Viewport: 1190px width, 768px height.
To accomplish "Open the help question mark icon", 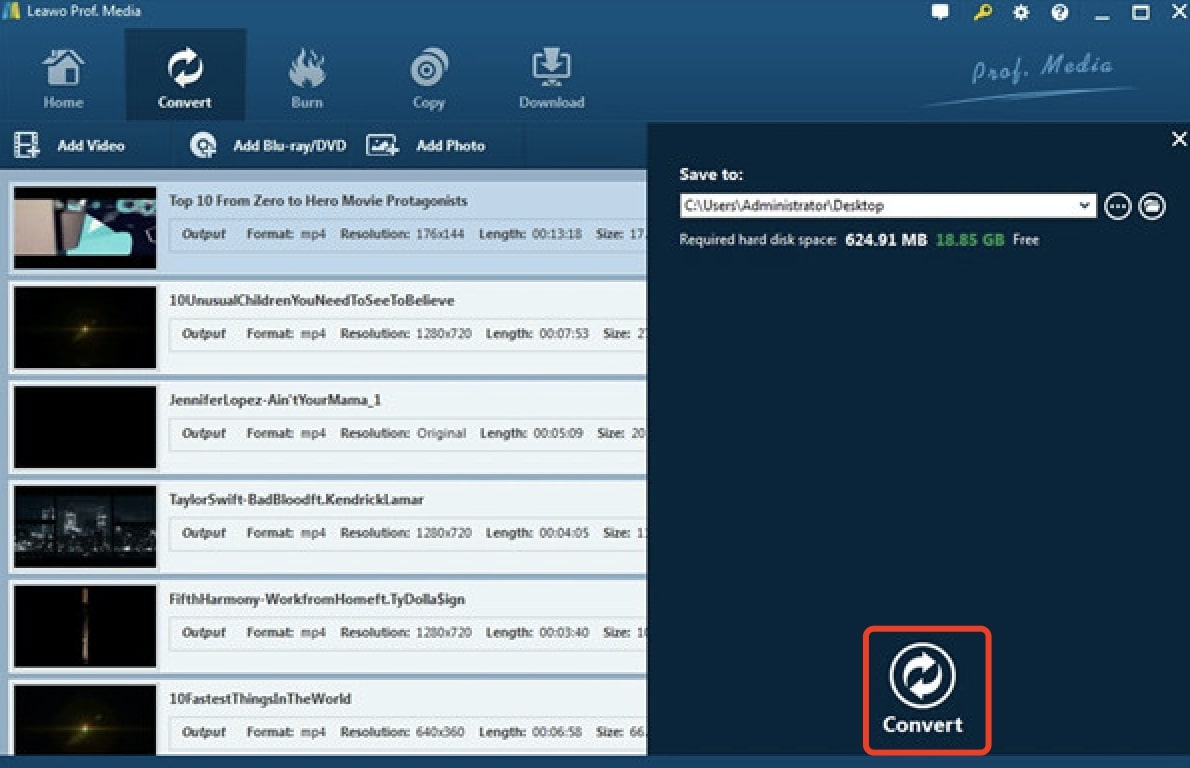I will 1059,13.
